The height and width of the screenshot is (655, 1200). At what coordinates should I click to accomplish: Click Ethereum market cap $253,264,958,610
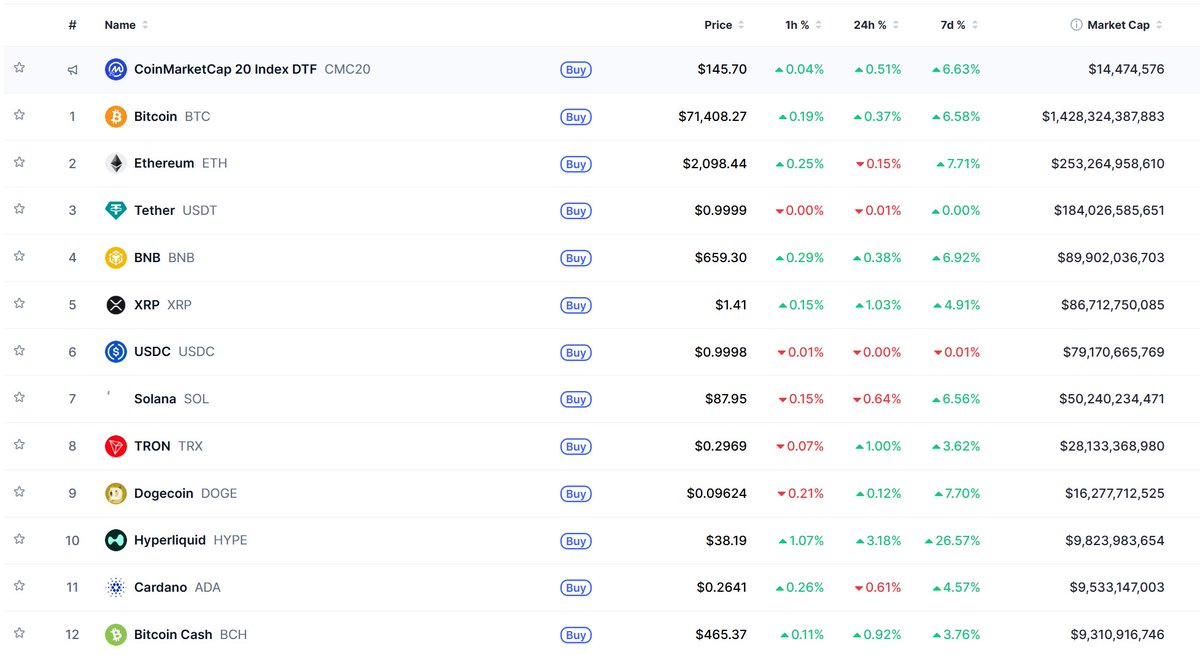pyautogui.click(x=1108, y=164)
